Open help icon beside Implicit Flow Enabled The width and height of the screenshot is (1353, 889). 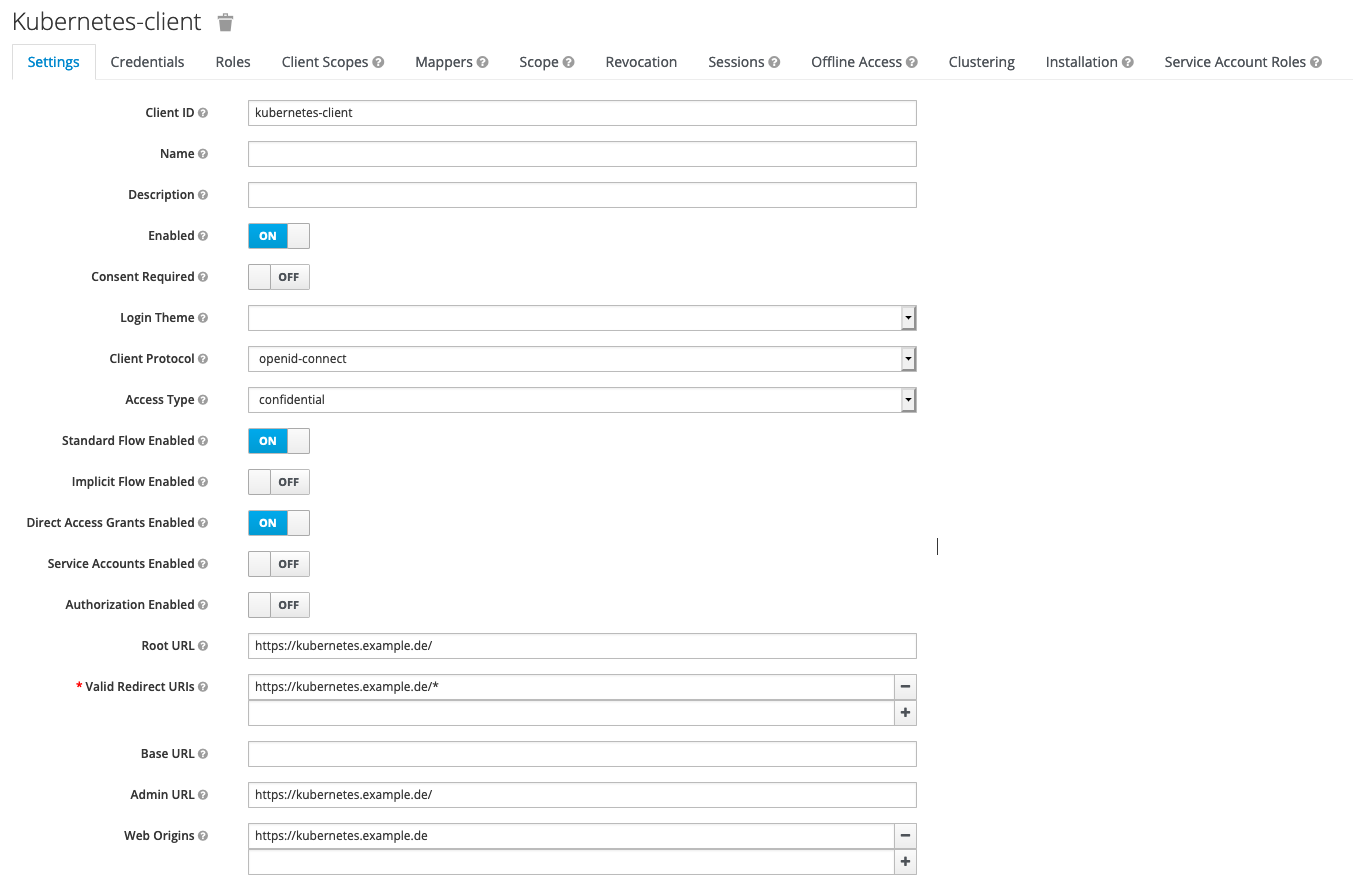coord(203,482)
